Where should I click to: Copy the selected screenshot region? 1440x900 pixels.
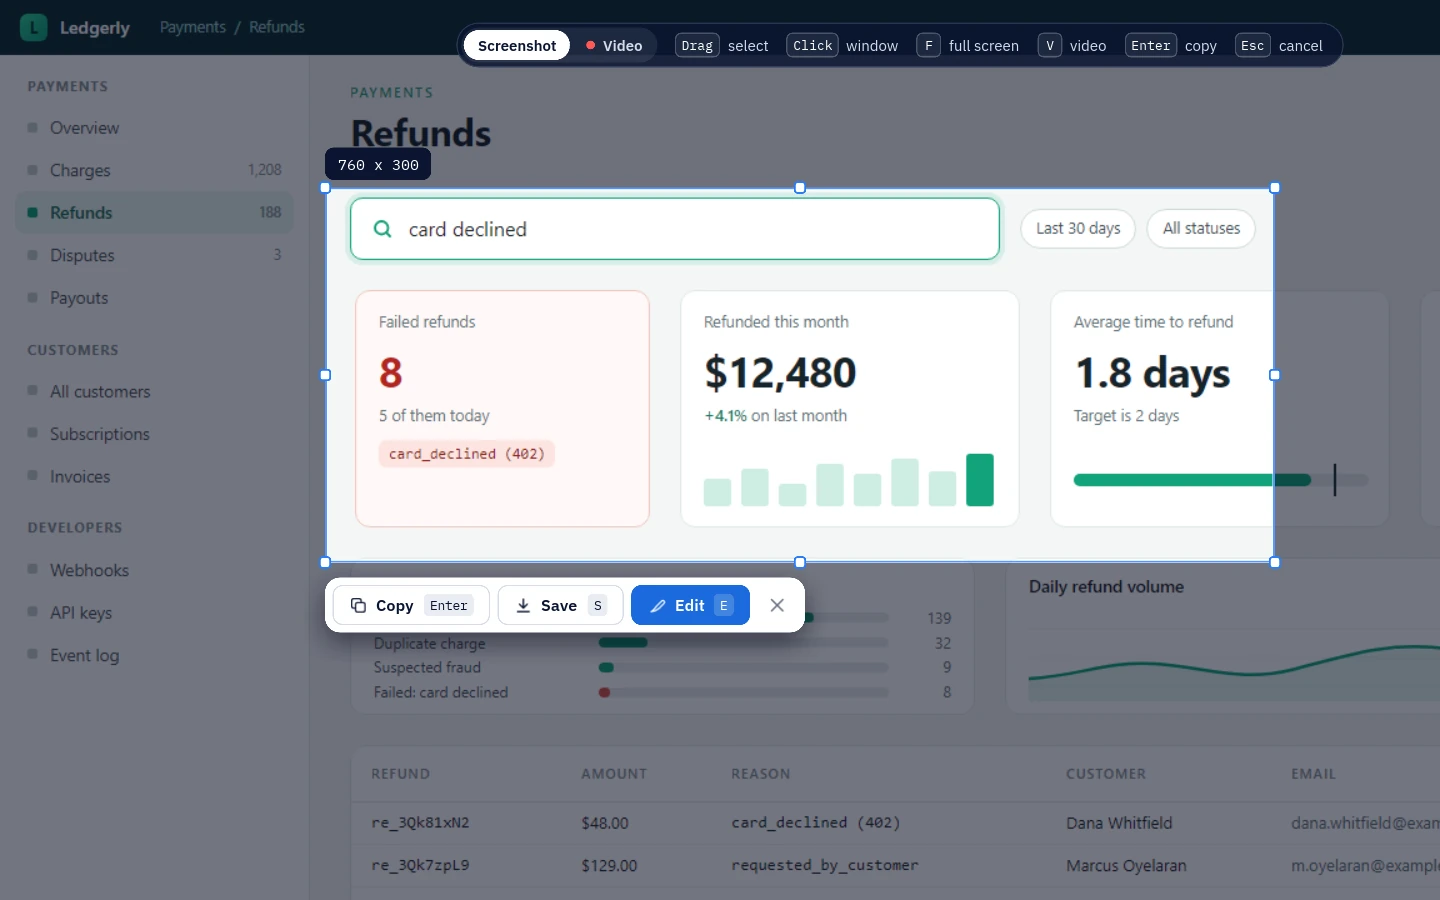411,605
